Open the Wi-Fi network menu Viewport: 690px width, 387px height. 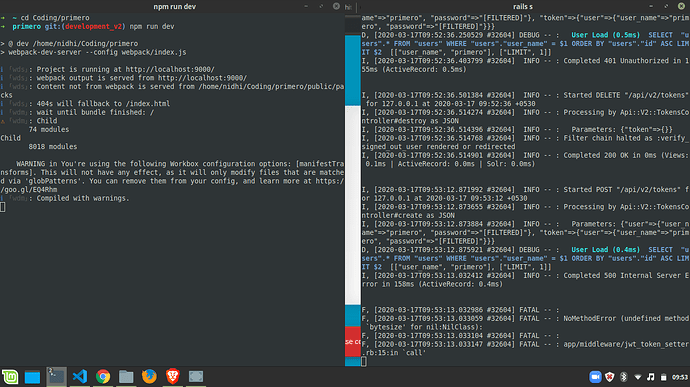638,377
